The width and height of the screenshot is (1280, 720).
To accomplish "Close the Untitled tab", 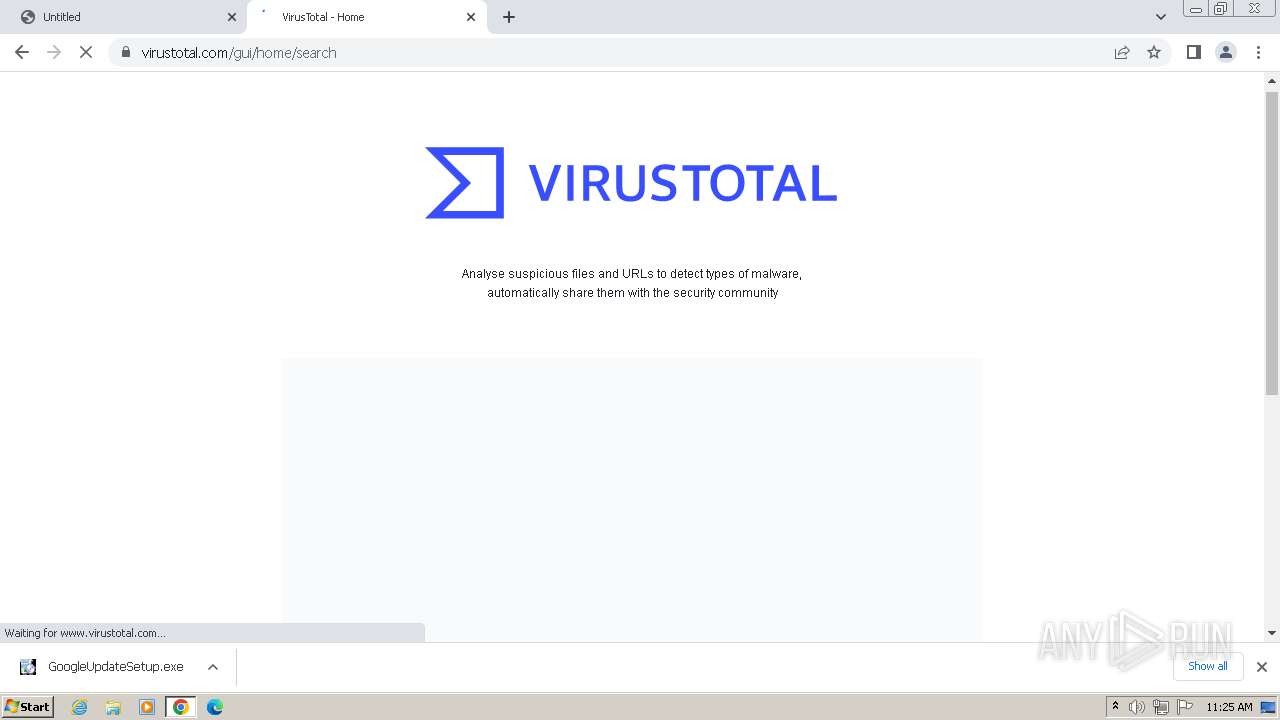I will coord(232,17).
